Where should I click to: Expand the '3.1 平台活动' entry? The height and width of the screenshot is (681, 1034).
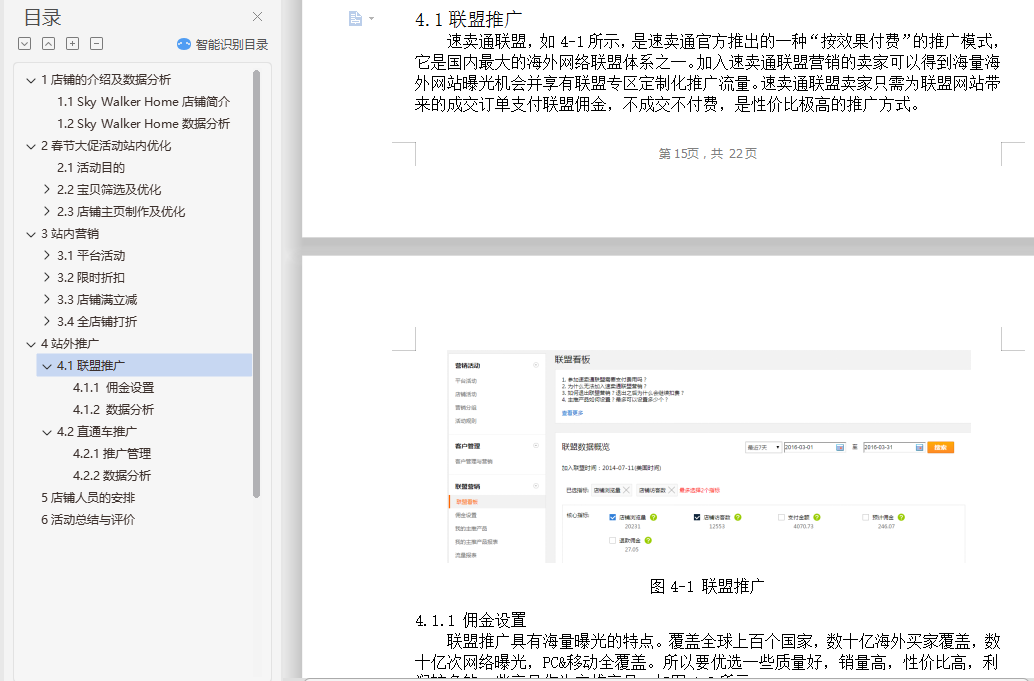pos(46,255)
